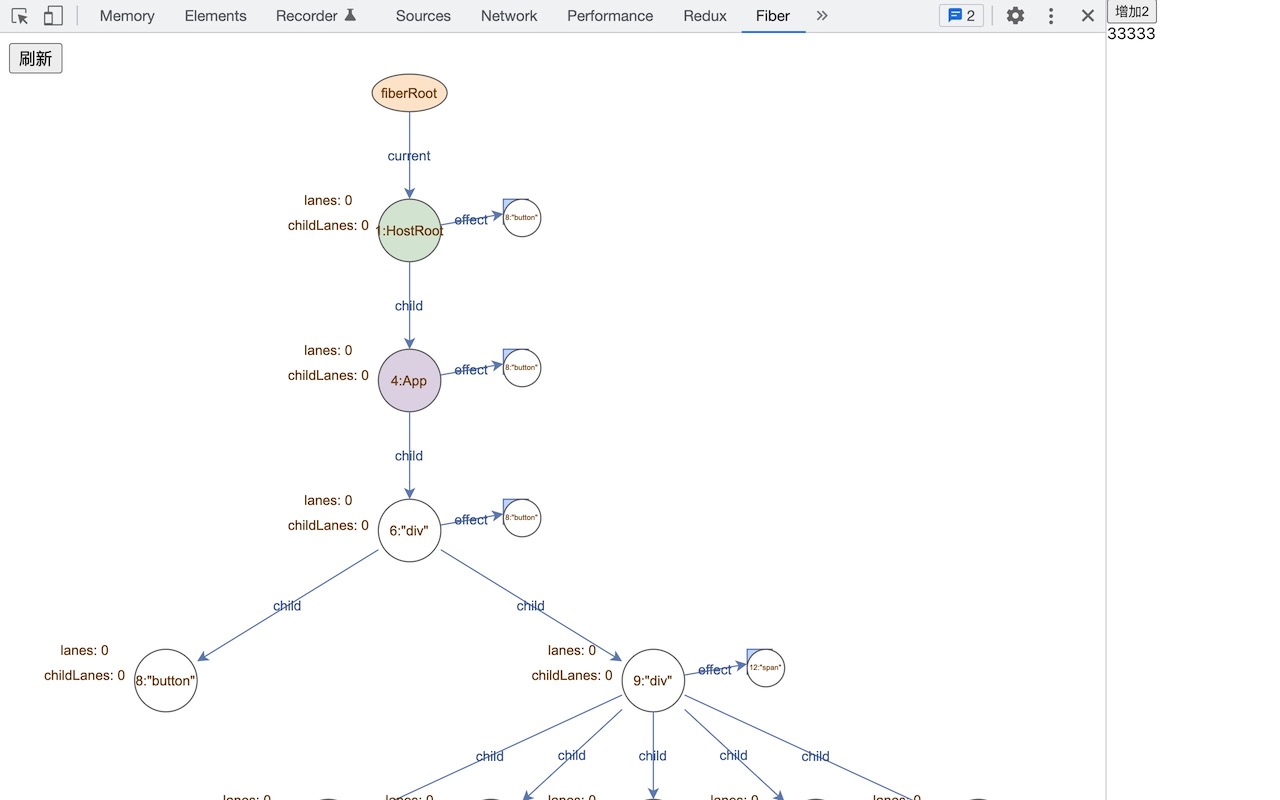
Task: Switch to the Redux tab
Action: pyautogui.click(x=704, y=16)
